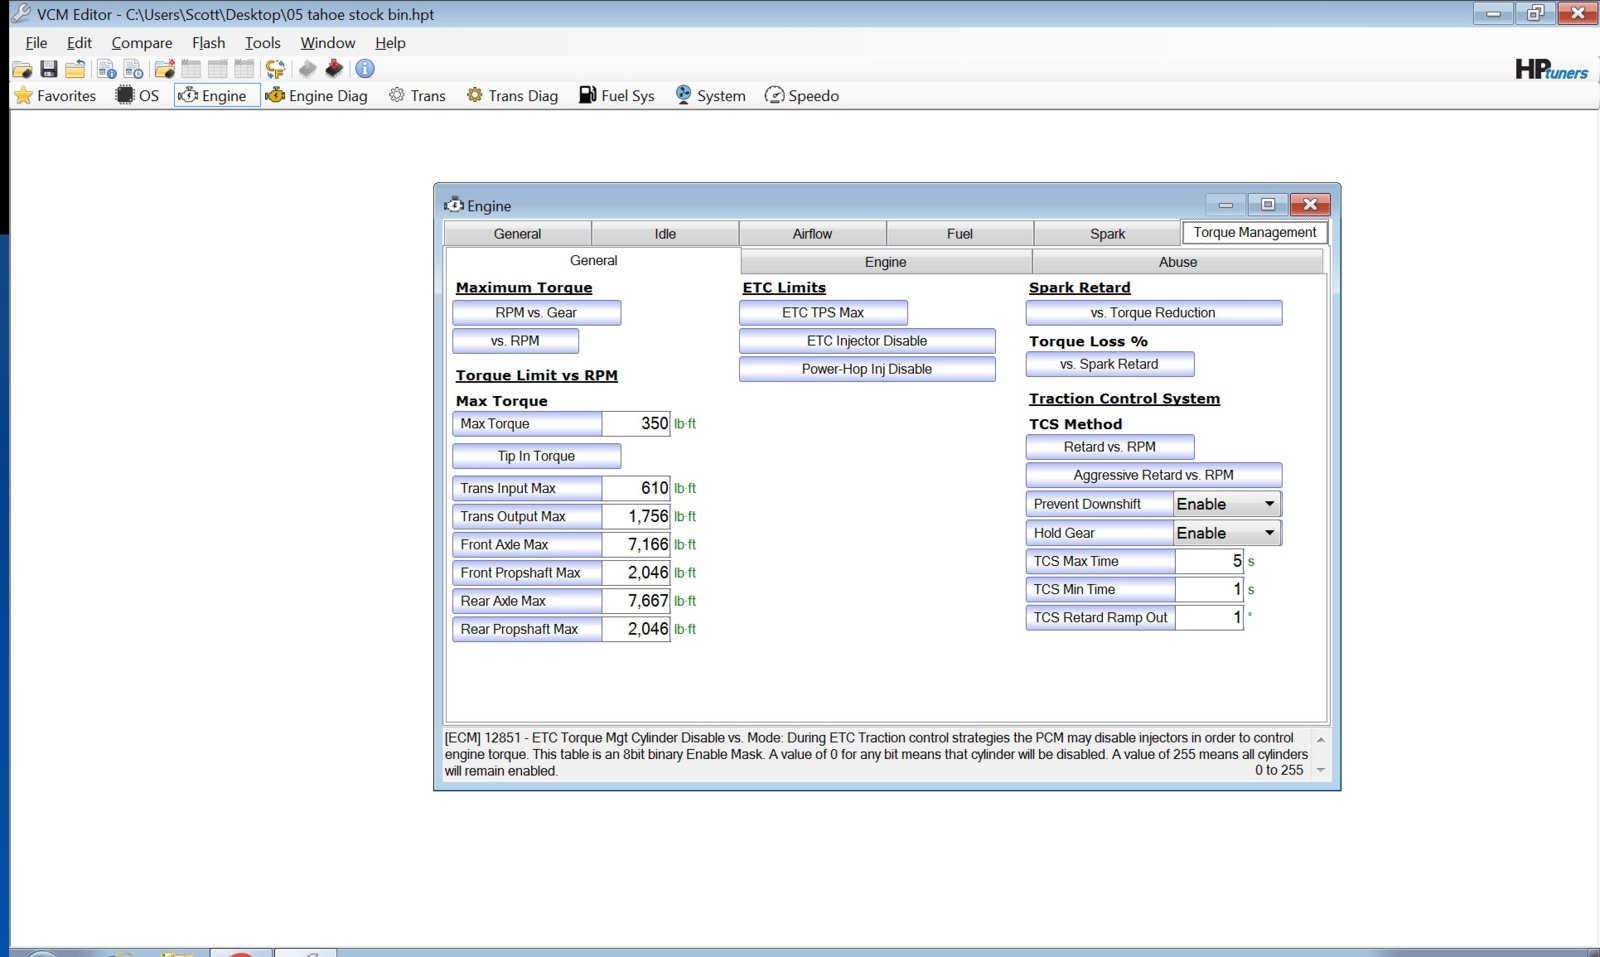Open the Trans Diag section
Image resolution: width=1600 pixels, height=957 pixels.
tap(512, 96)
